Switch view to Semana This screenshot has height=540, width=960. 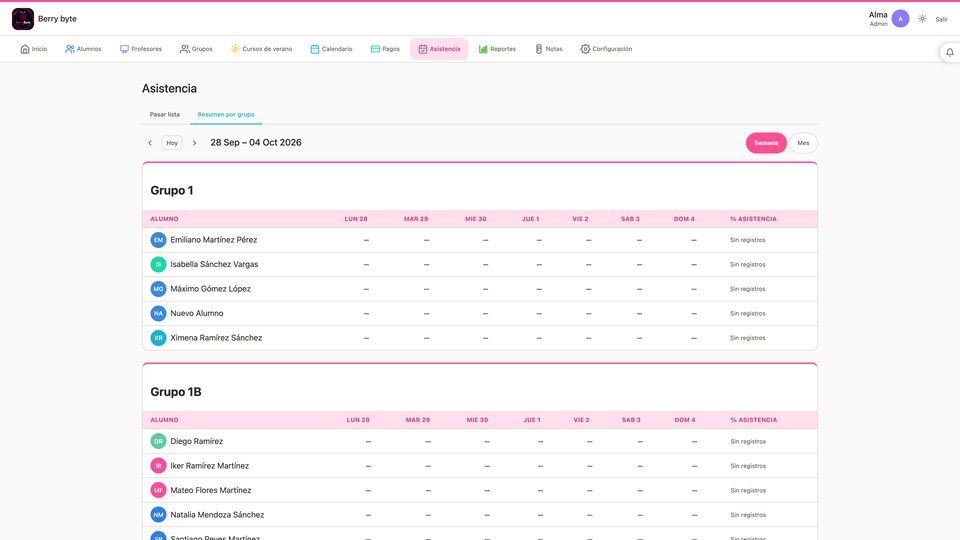pos(766,143)
